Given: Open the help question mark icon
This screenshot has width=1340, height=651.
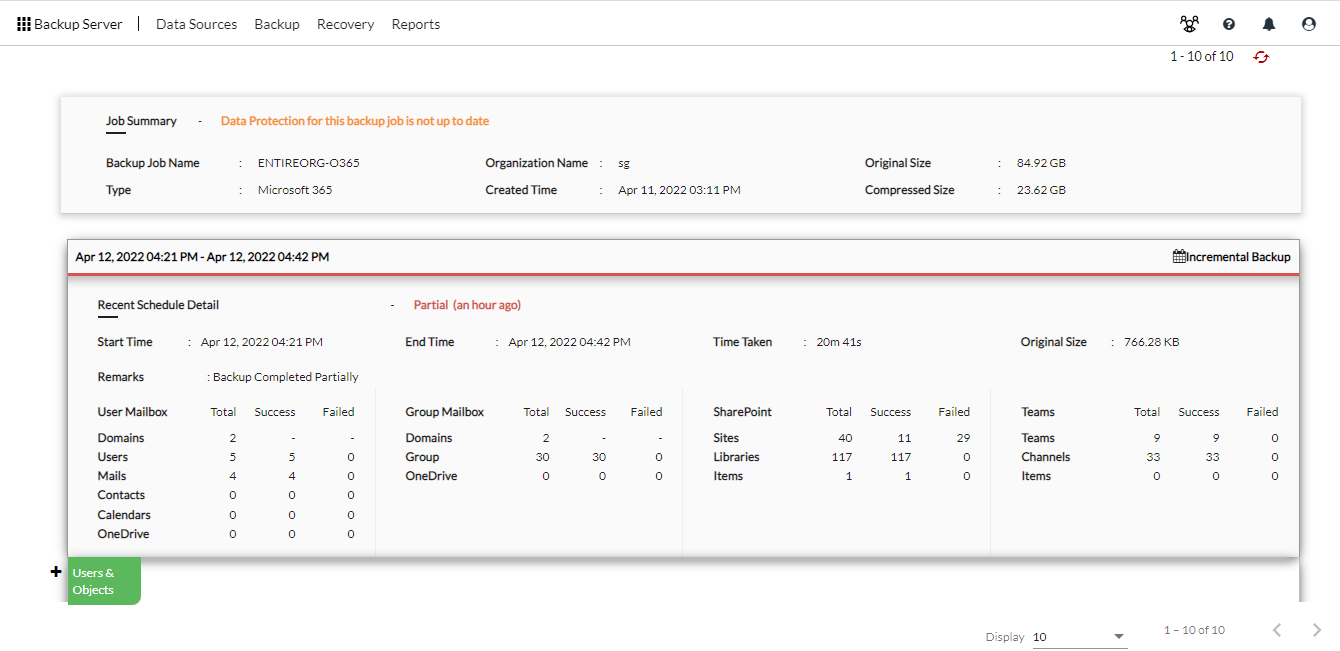Looking at the screenshot, I should pyautogui.click(x=1229, y=24).
